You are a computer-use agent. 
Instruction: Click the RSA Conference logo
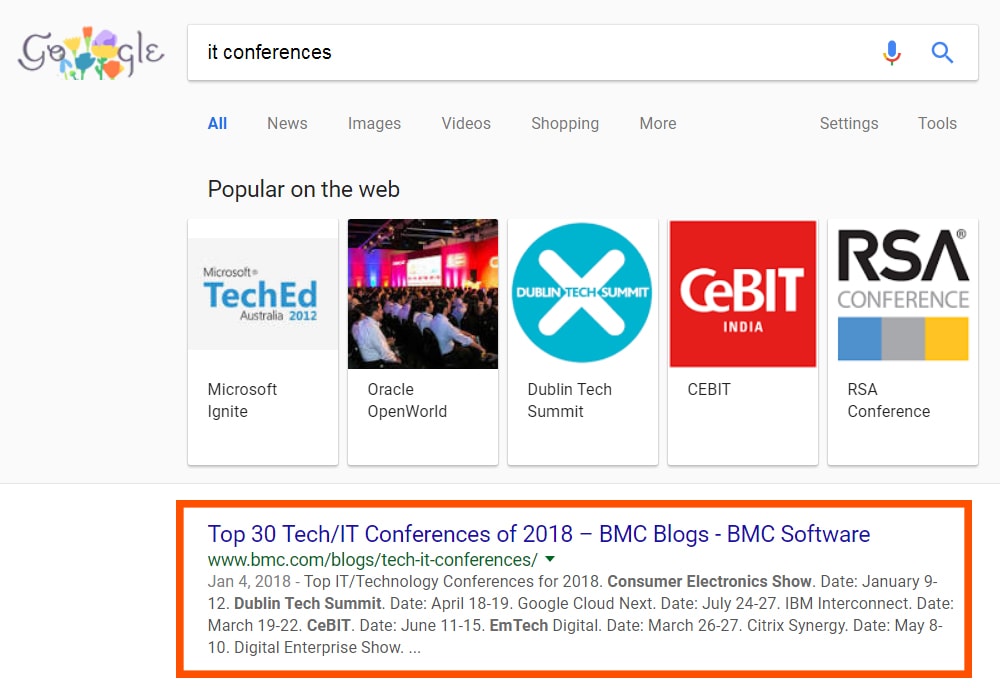coord(903,293)
